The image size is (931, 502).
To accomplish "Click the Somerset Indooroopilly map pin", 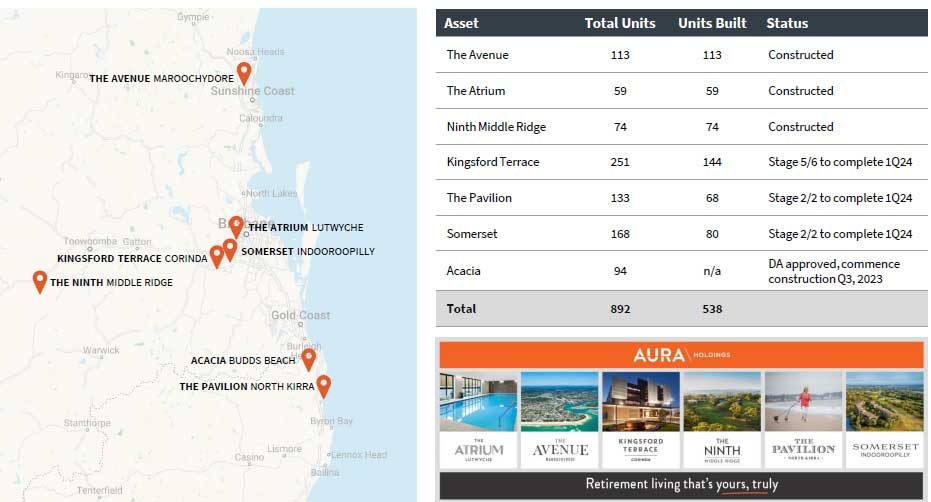I will pos(230,250).
